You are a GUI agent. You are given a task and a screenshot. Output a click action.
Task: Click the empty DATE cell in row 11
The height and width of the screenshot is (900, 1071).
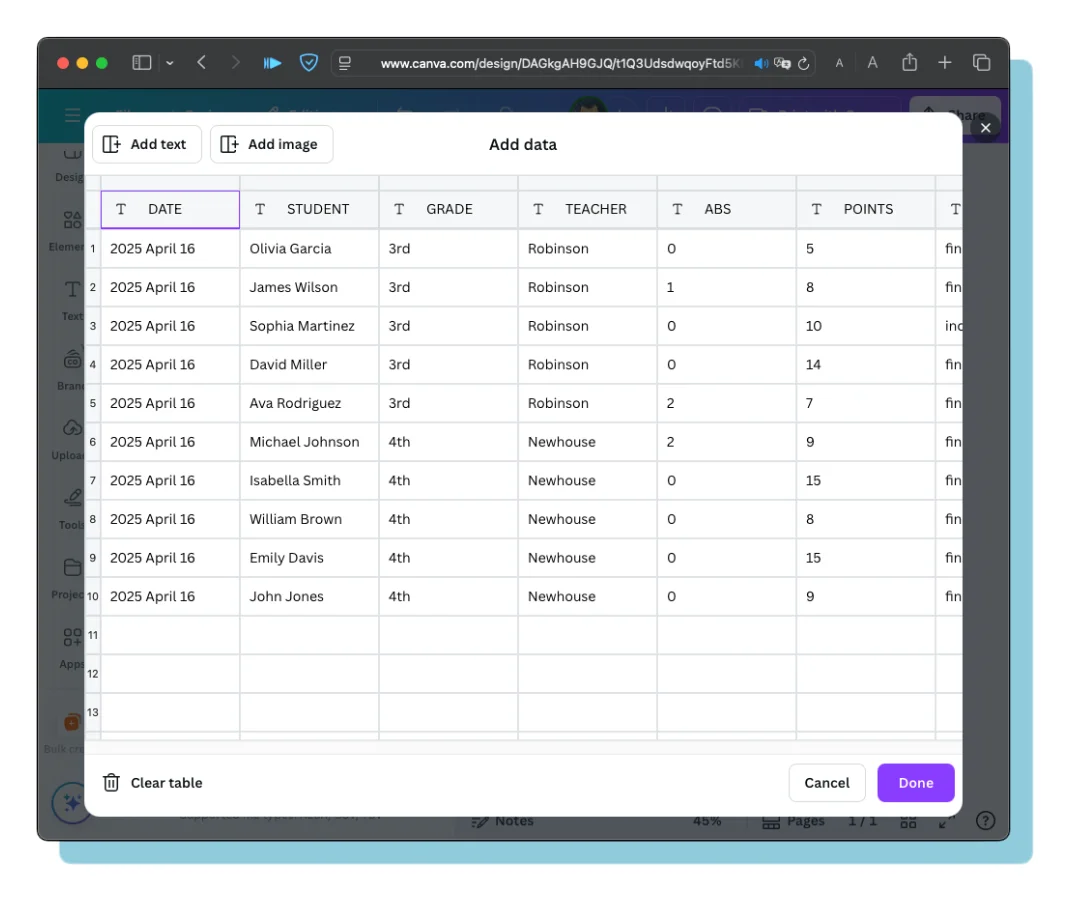click(x=170, y=635)
